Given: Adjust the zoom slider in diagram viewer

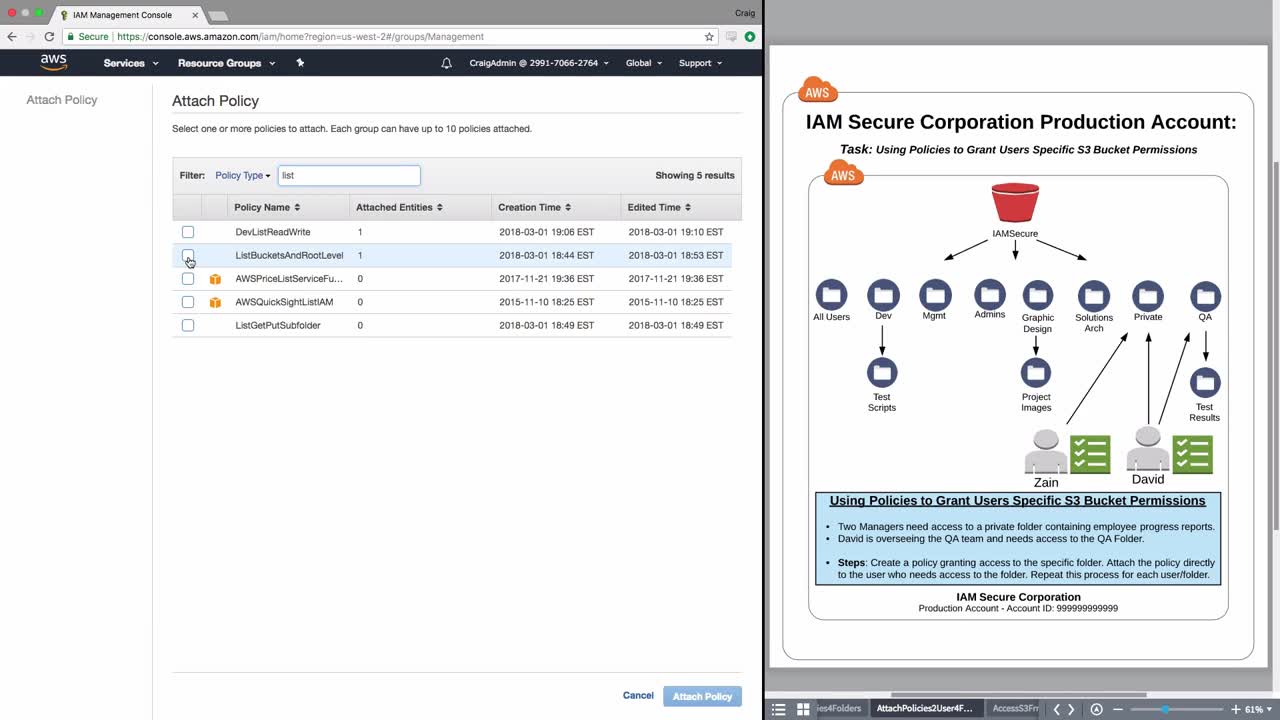Looking at the screenshot, I should point(1165,709).
